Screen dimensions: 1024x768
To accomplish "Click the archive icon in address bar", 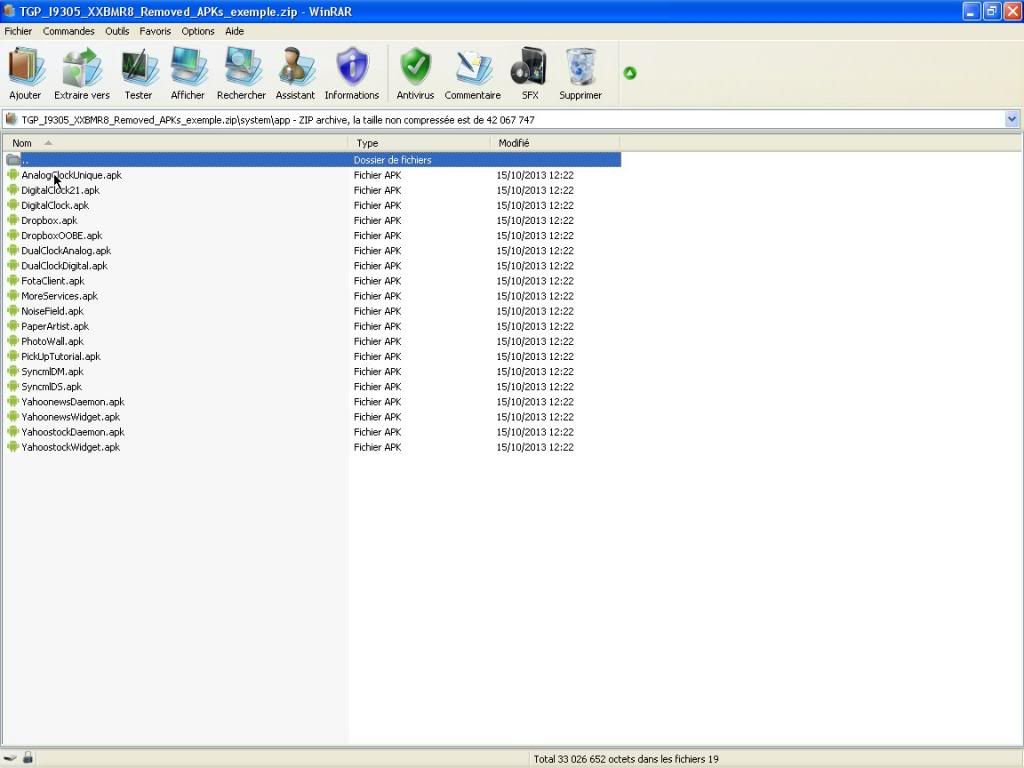I will pos(11,119).
